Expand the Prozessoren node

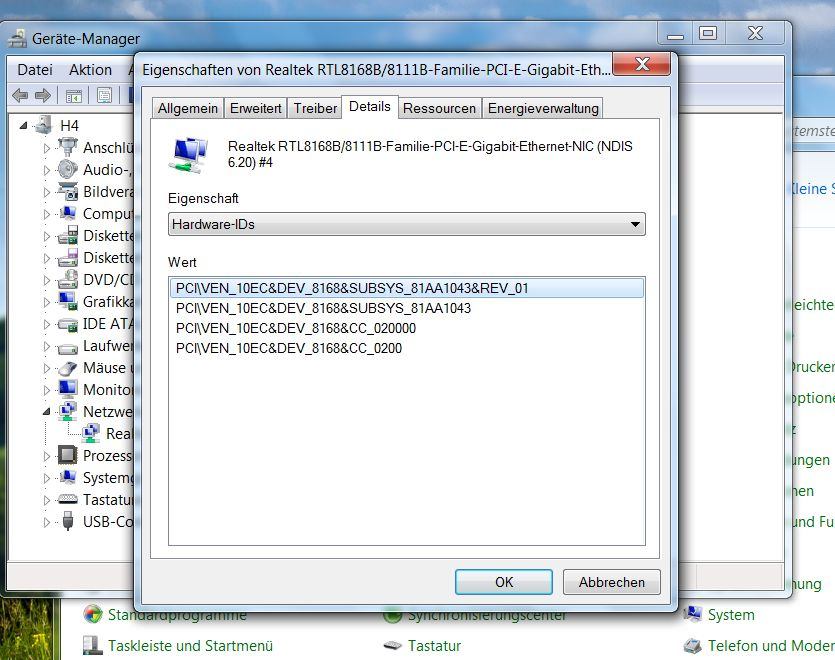point(47,456)
